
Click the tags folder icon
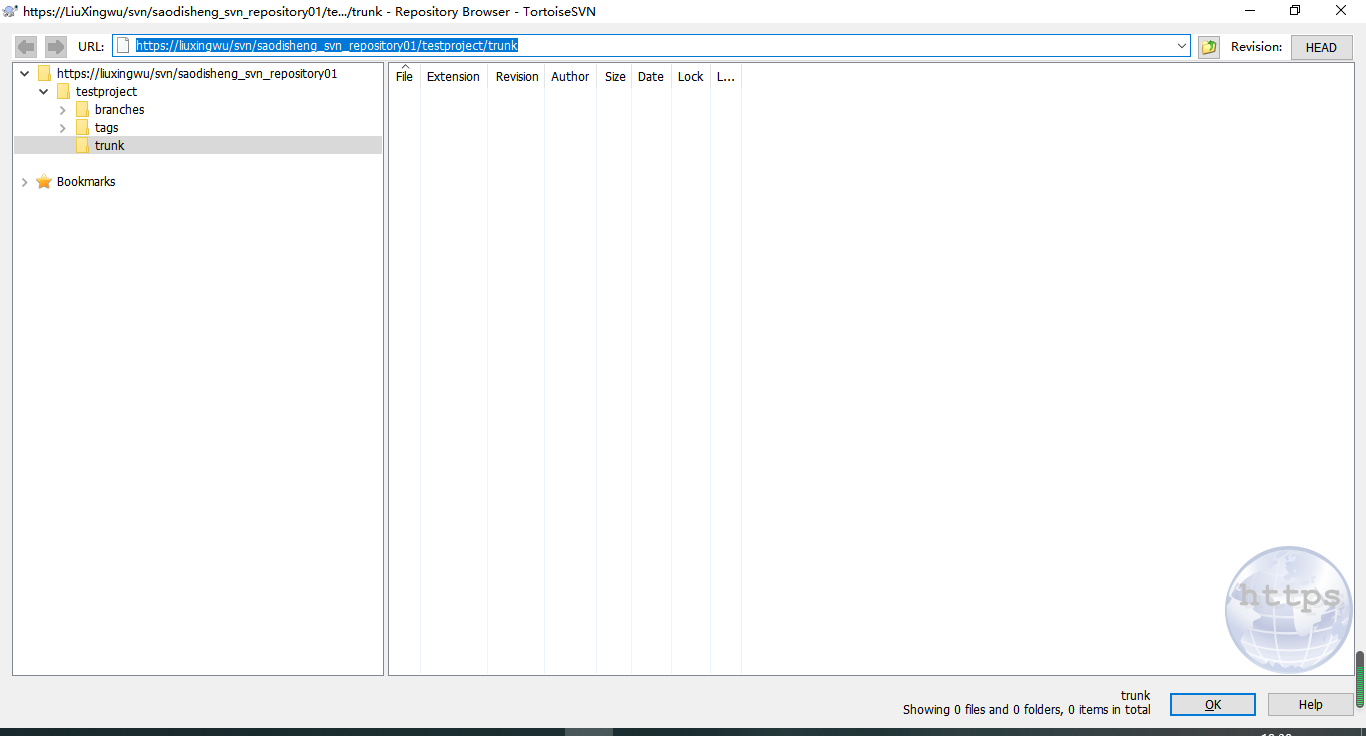click(82, 128)
